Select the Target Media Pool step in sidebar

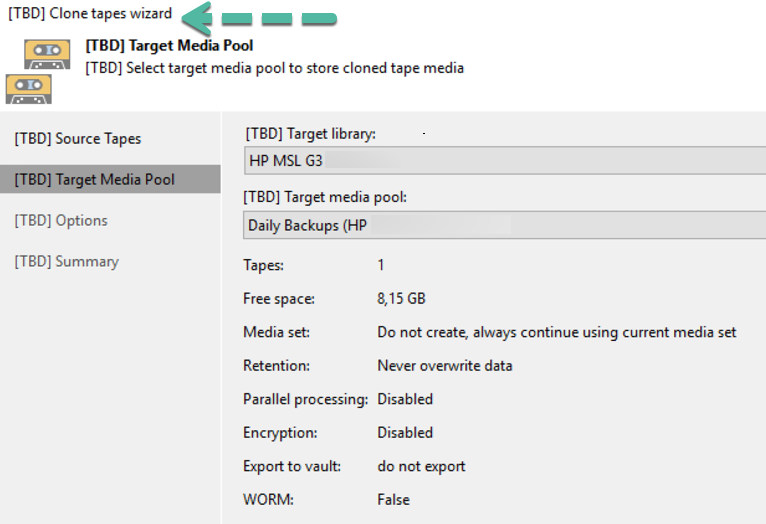click(110, 179)
